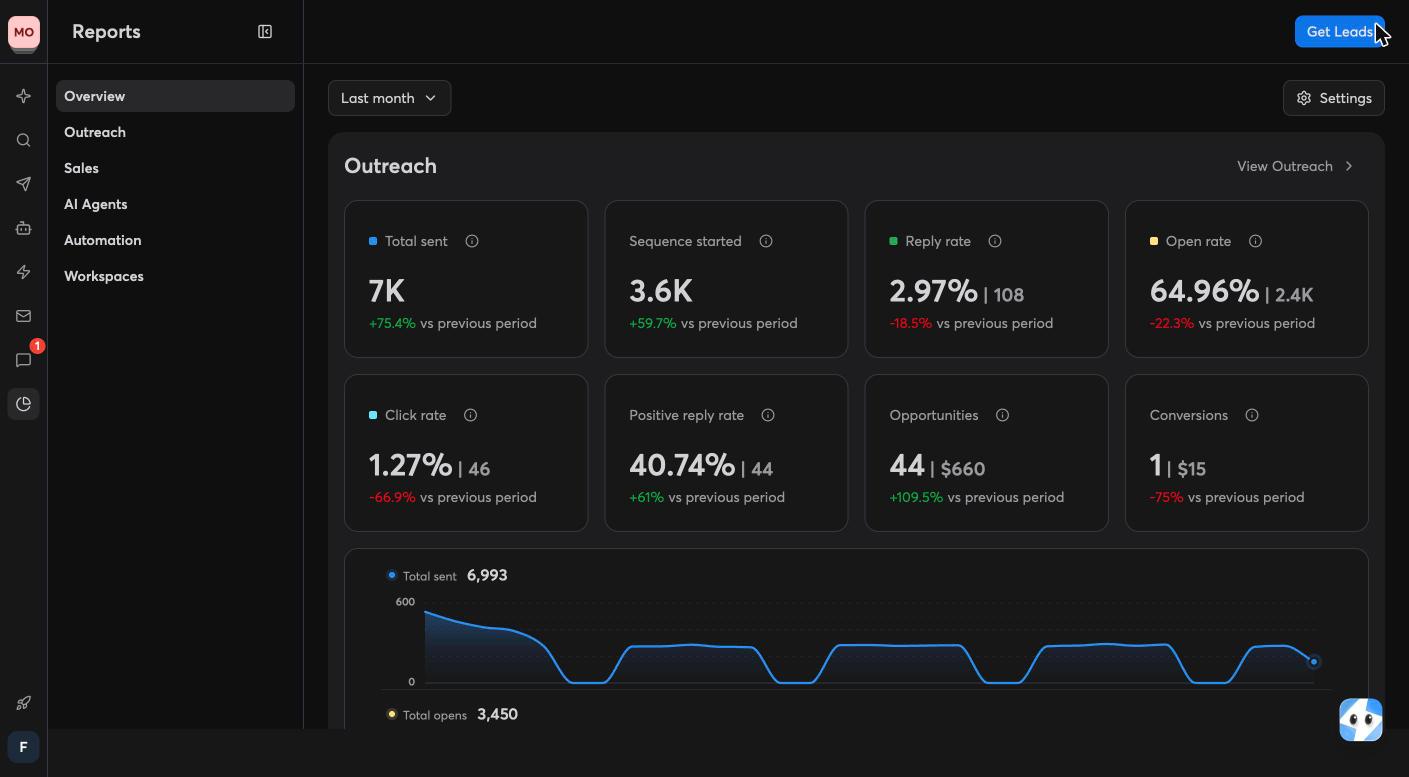This screenshot has height=777, width=1409.
Task: Open the F user profile avatar
Action: pyautogui.click(x=23, y=747)
